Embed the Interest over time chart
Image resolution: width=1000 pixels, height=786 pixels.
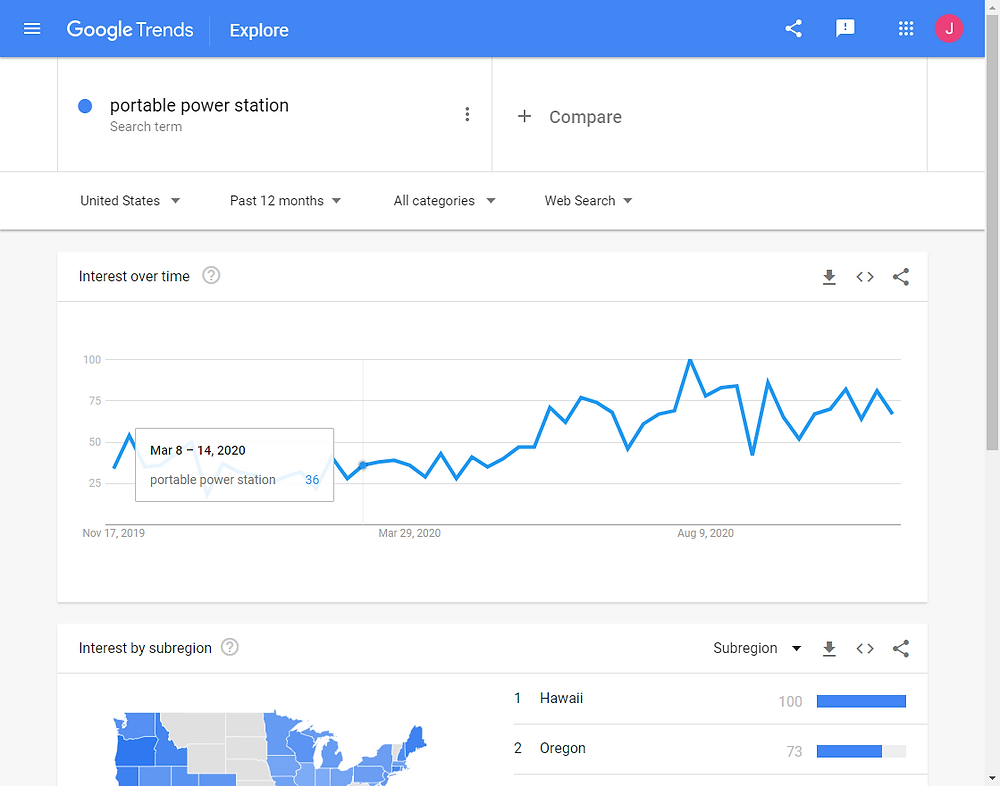865,277
